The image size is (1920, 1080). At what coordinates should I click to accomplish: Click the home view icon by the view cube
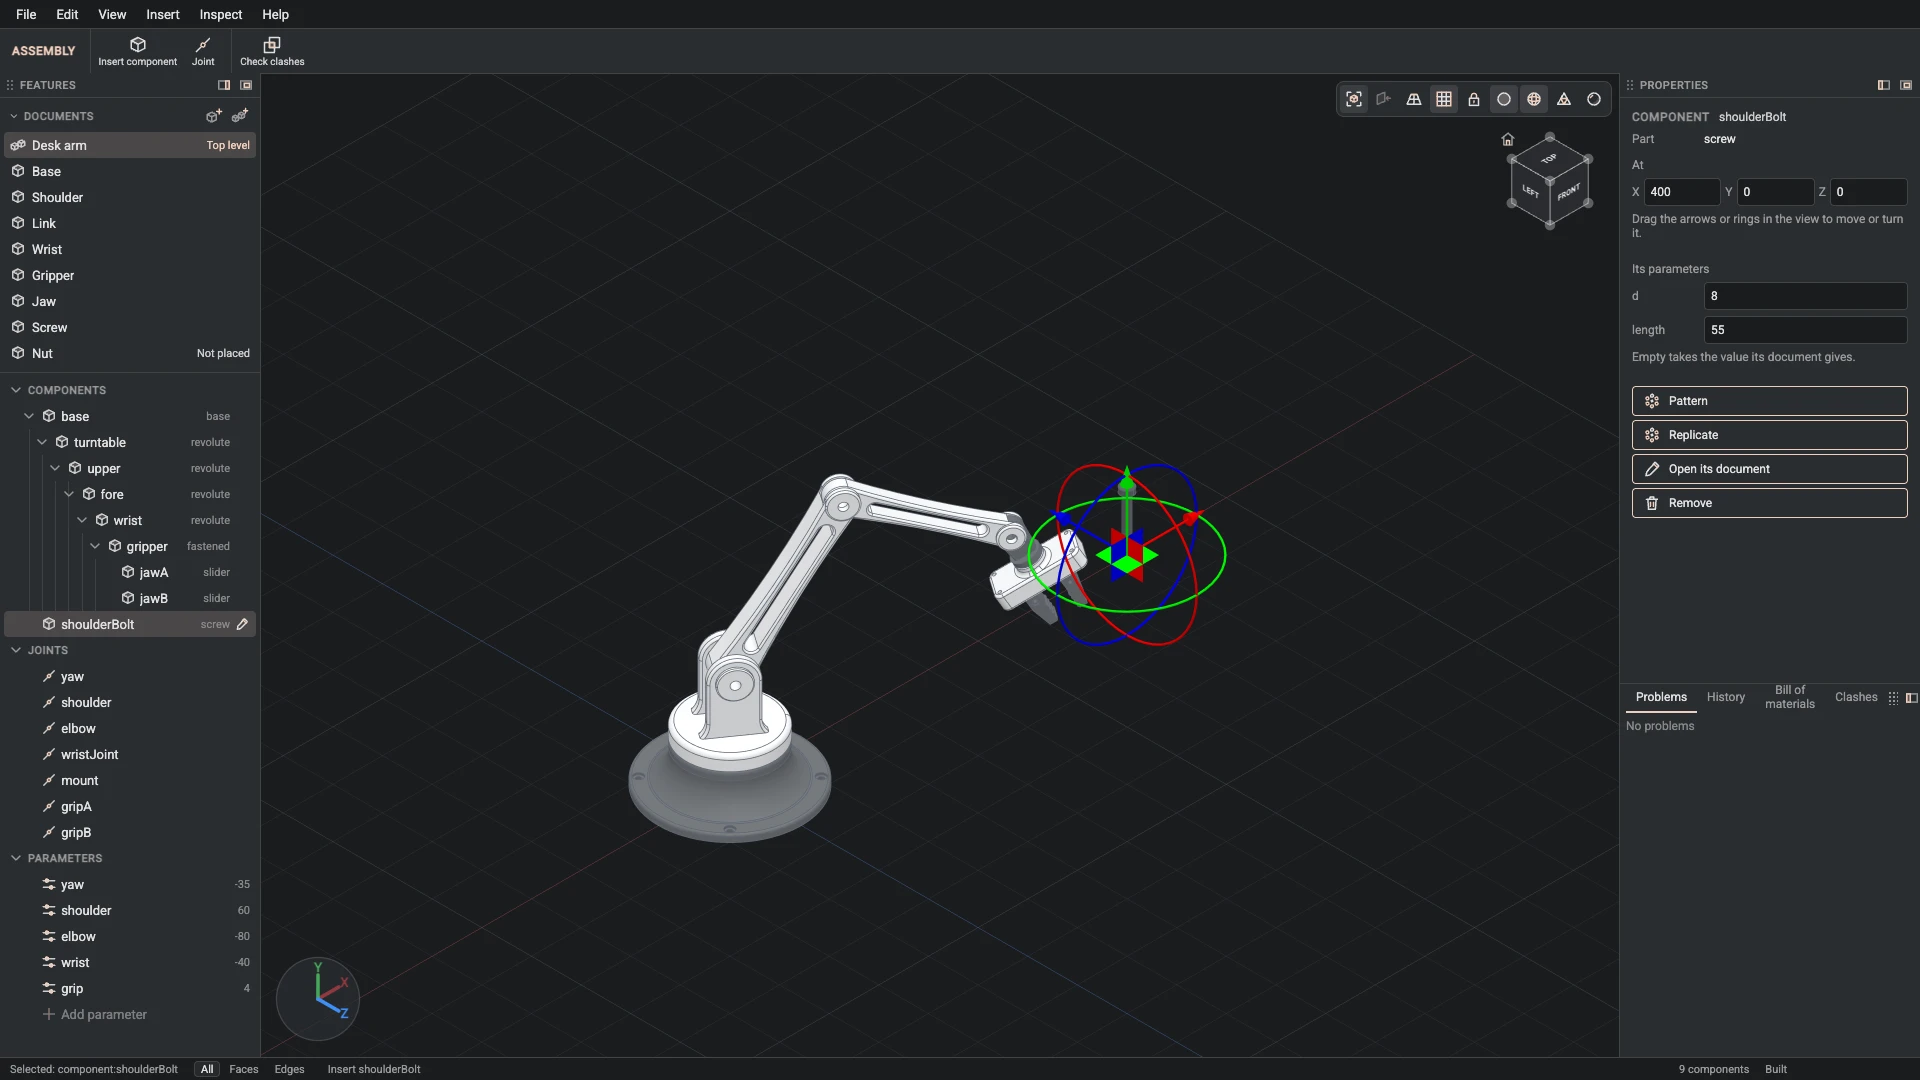[1508, 140]
